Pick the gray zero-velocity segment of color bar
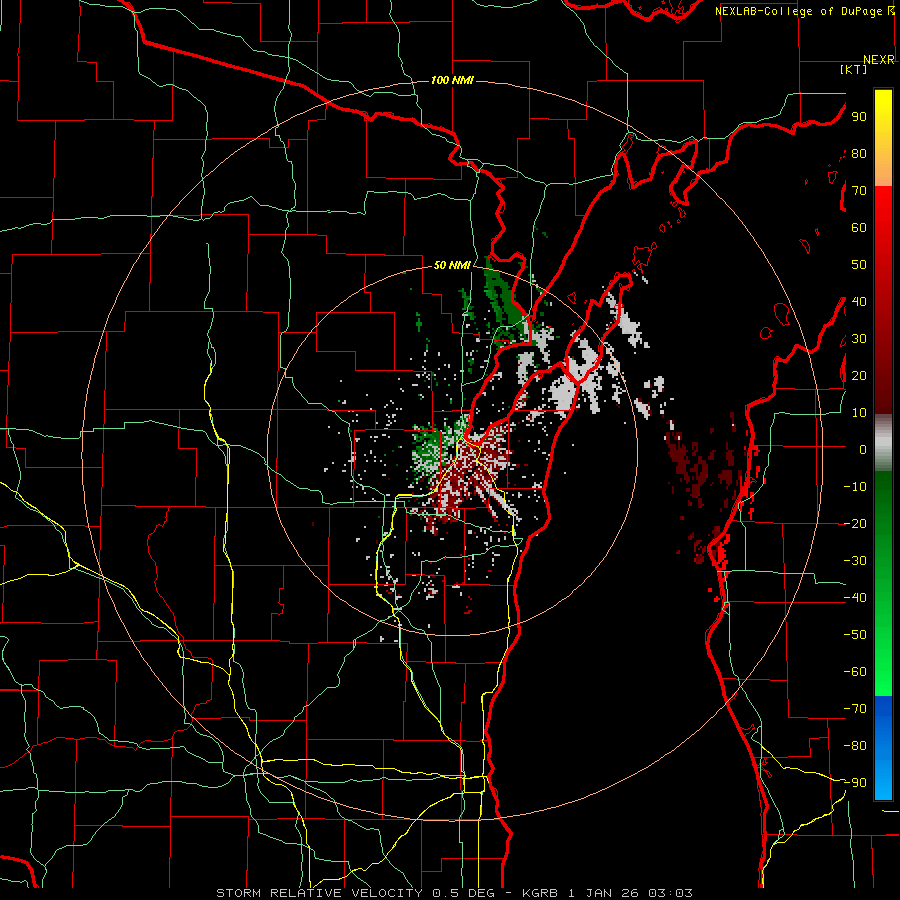The height and width of the screenshot is (900, 900). (x=883, y=443)
